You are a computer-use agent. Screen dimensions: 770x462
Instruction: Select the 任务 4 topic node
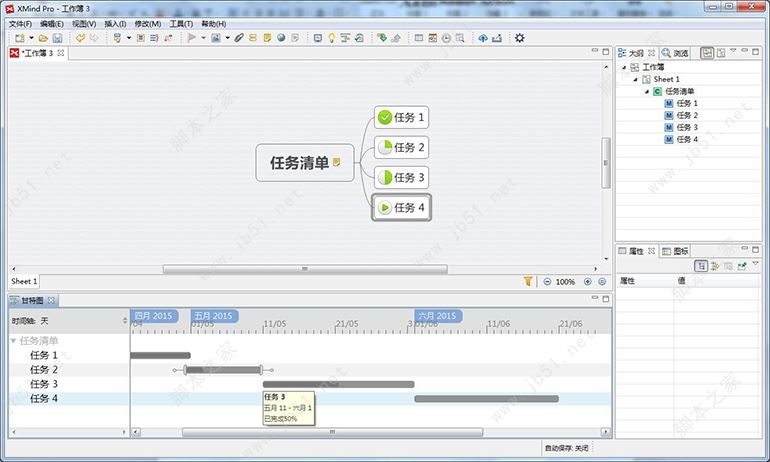pyautogui.click(x=401, y=207)
